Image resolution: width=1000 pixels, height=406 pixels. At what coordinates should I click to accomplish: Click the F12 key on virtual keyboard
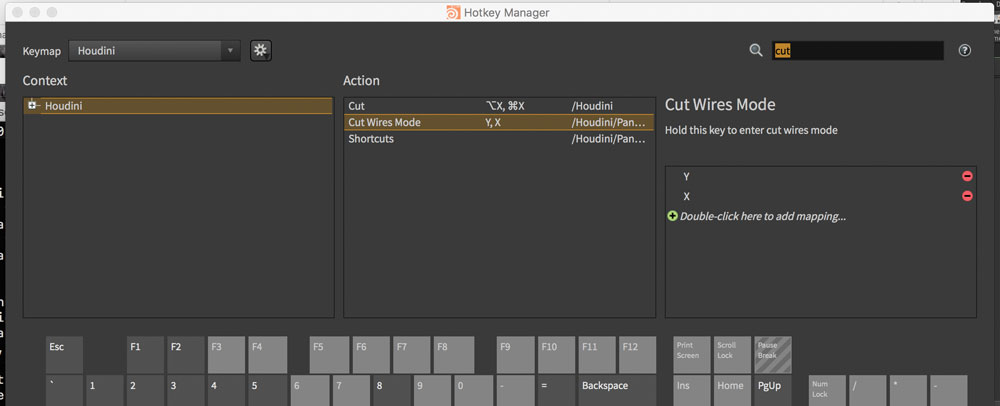pos(638,355)
